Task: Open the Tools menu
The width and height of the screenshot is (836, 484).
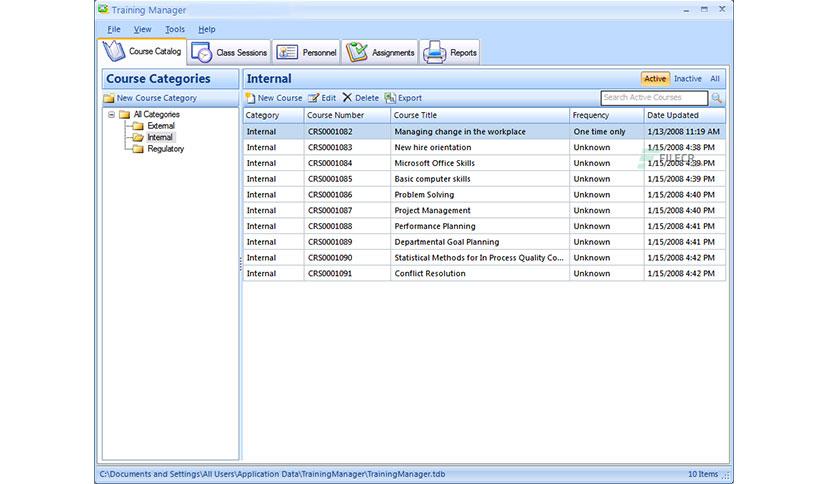Action: (175, 29)
